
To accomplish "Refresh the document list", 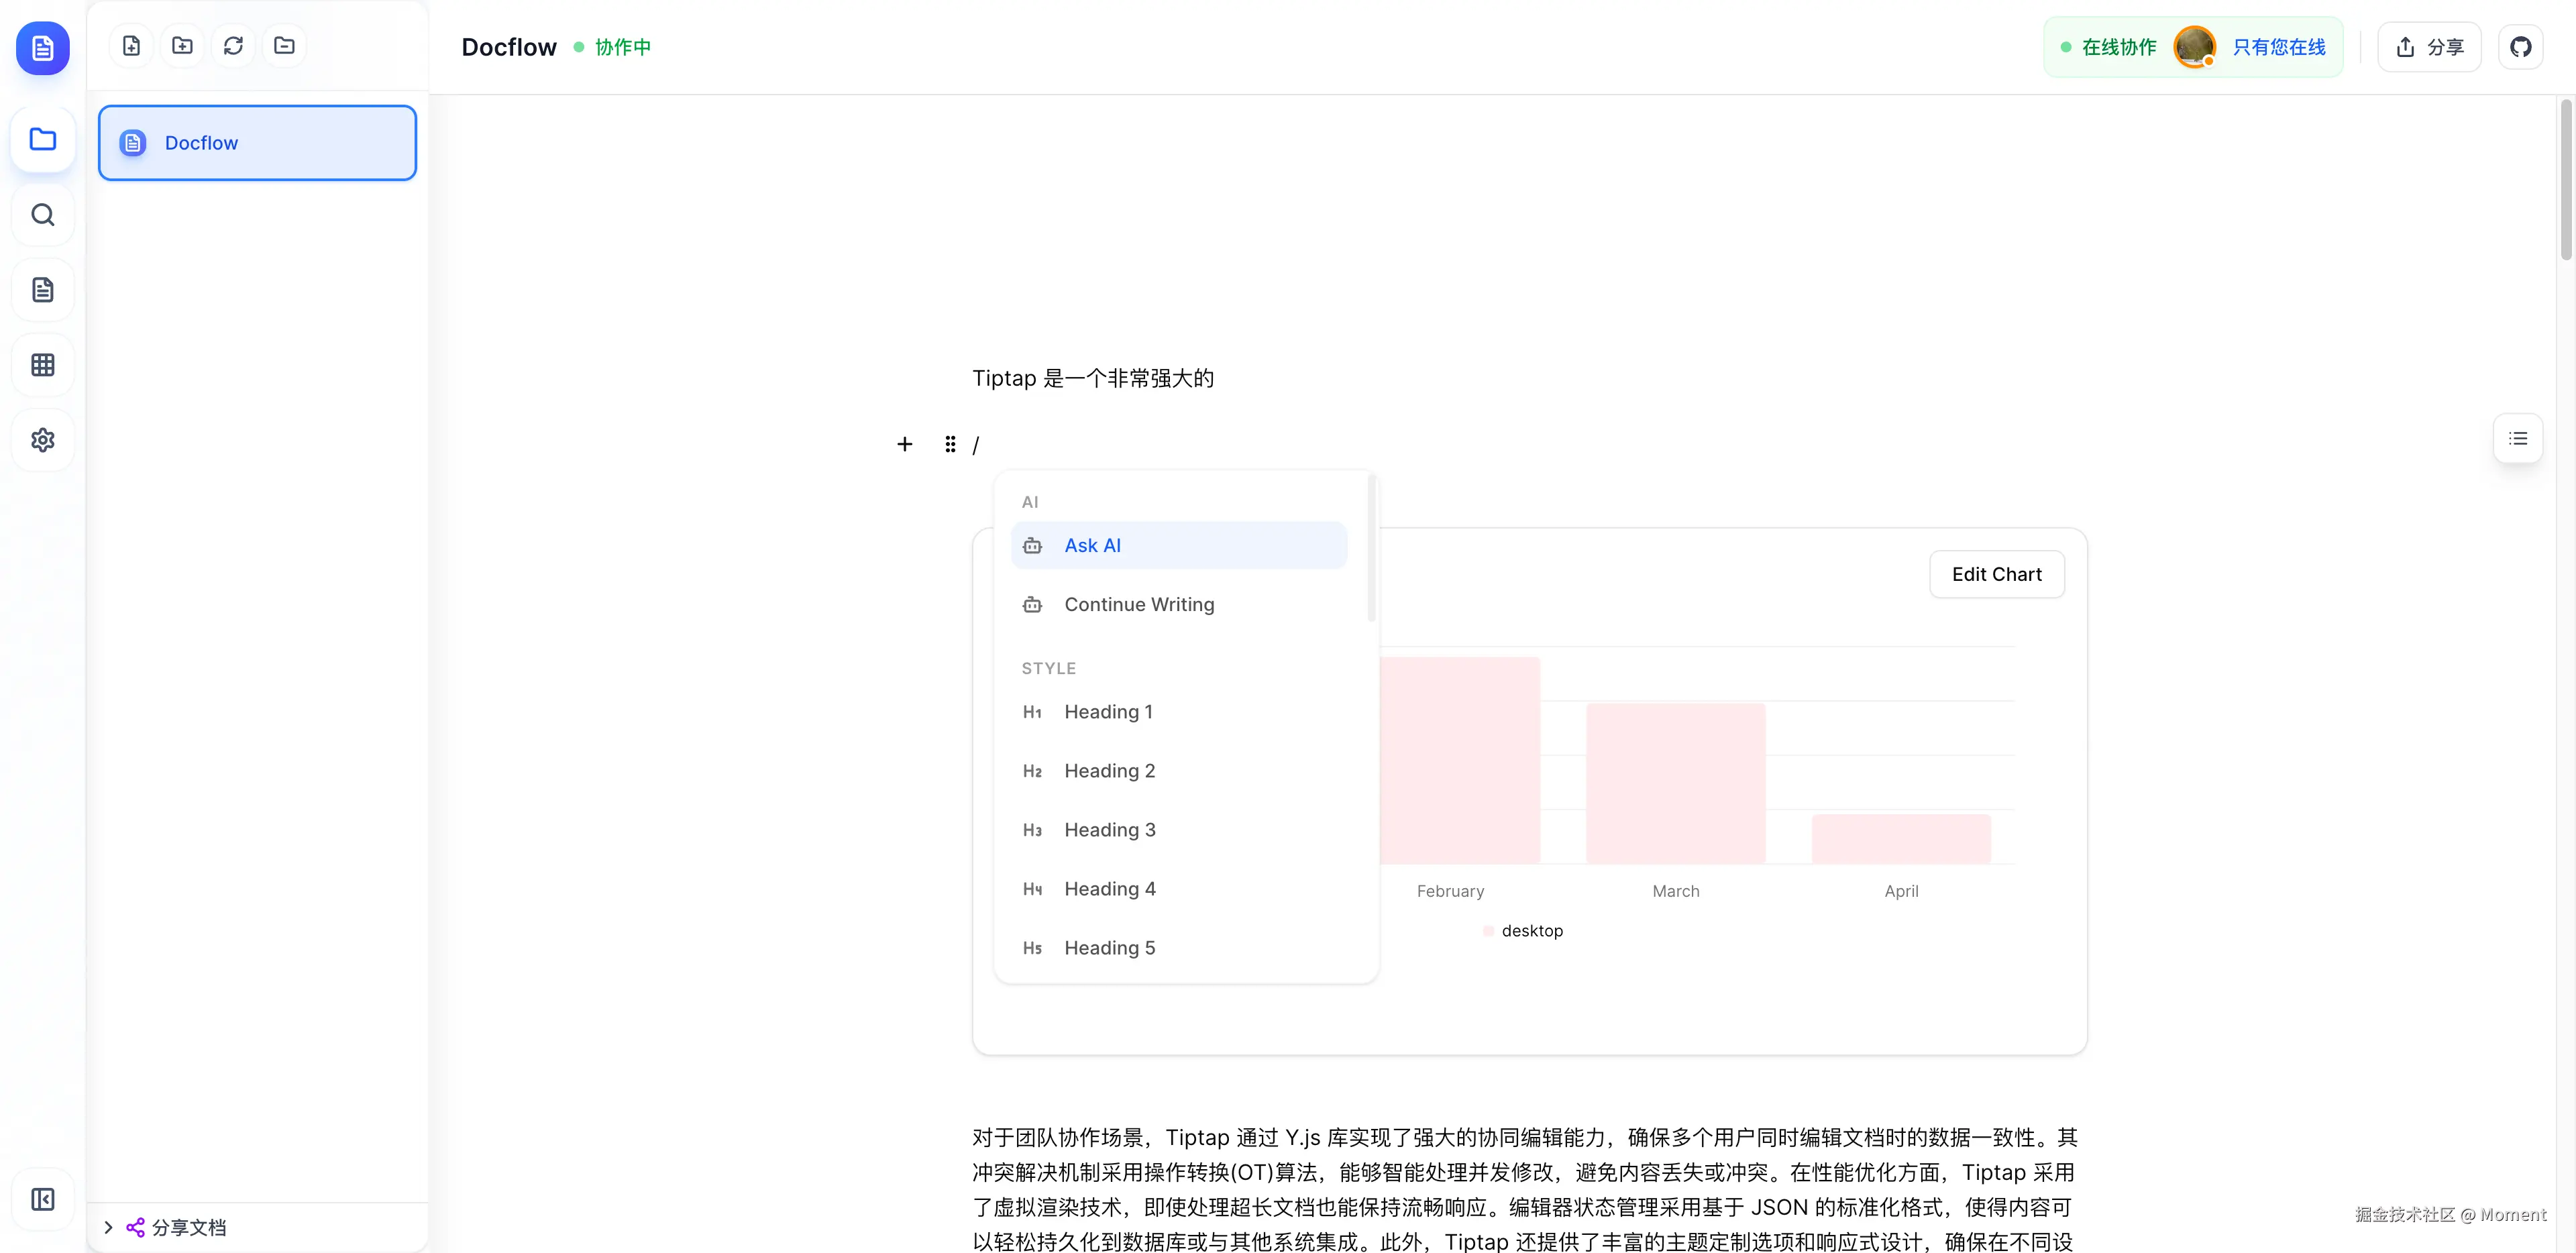I will coord(233,45).
